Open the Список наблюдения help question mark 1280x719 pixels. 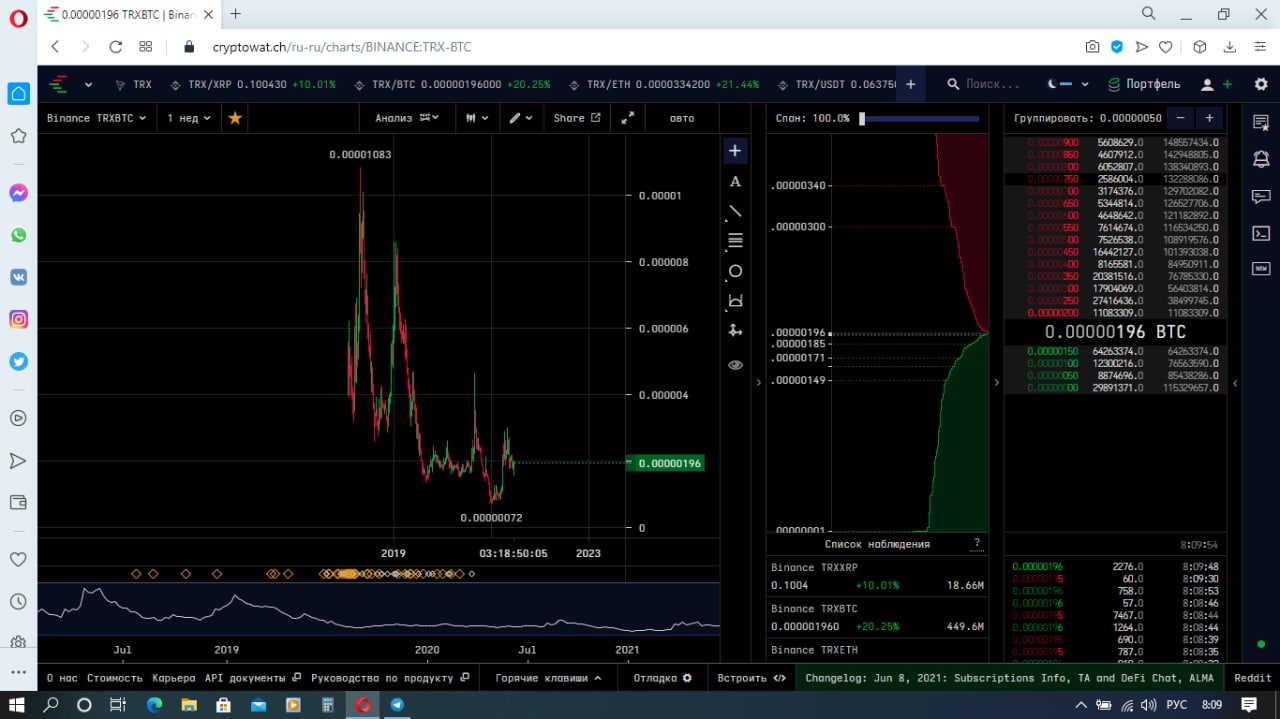point(977,543)
